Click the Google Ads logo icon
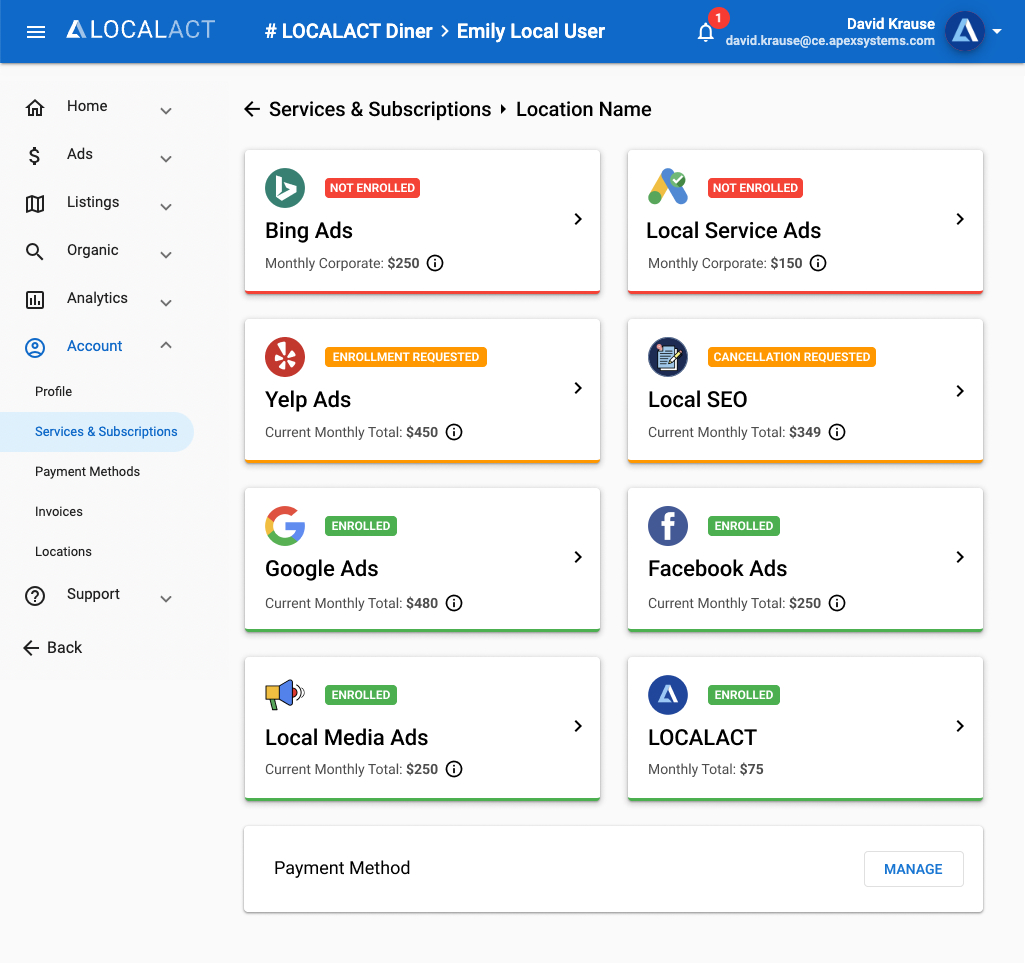The width and height of the screenshot is (1025, 963). [285, 526]
